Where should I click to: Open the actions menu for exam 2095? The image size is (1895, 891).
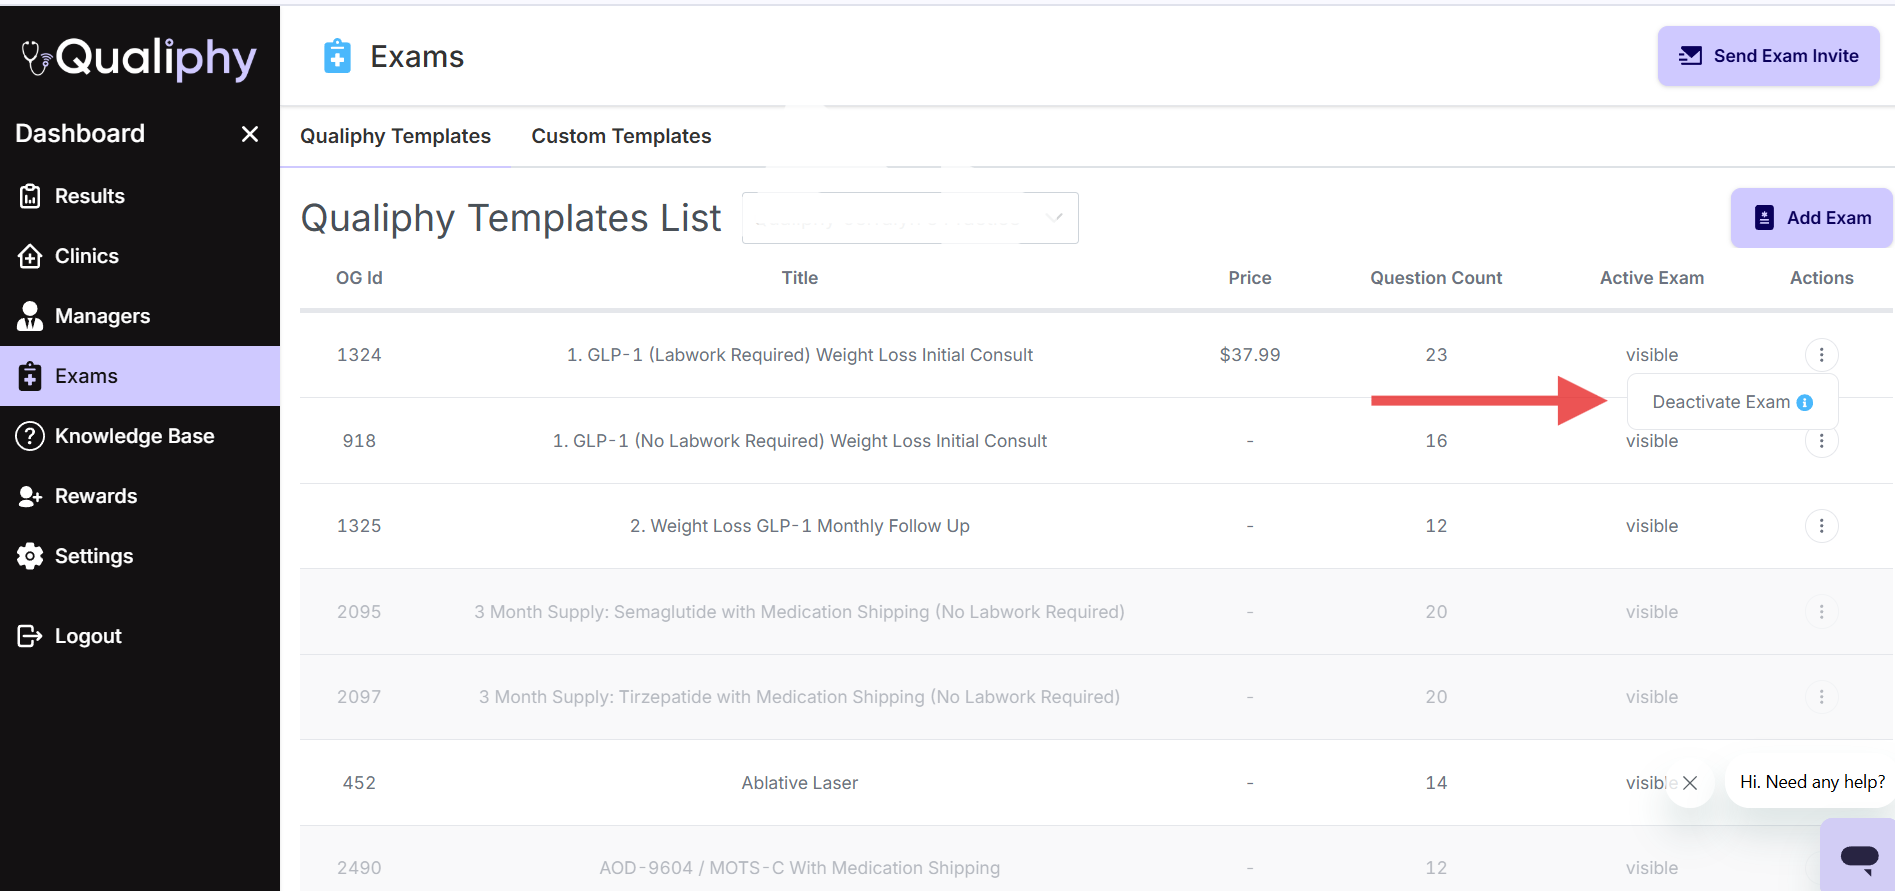click(1821, 612)
